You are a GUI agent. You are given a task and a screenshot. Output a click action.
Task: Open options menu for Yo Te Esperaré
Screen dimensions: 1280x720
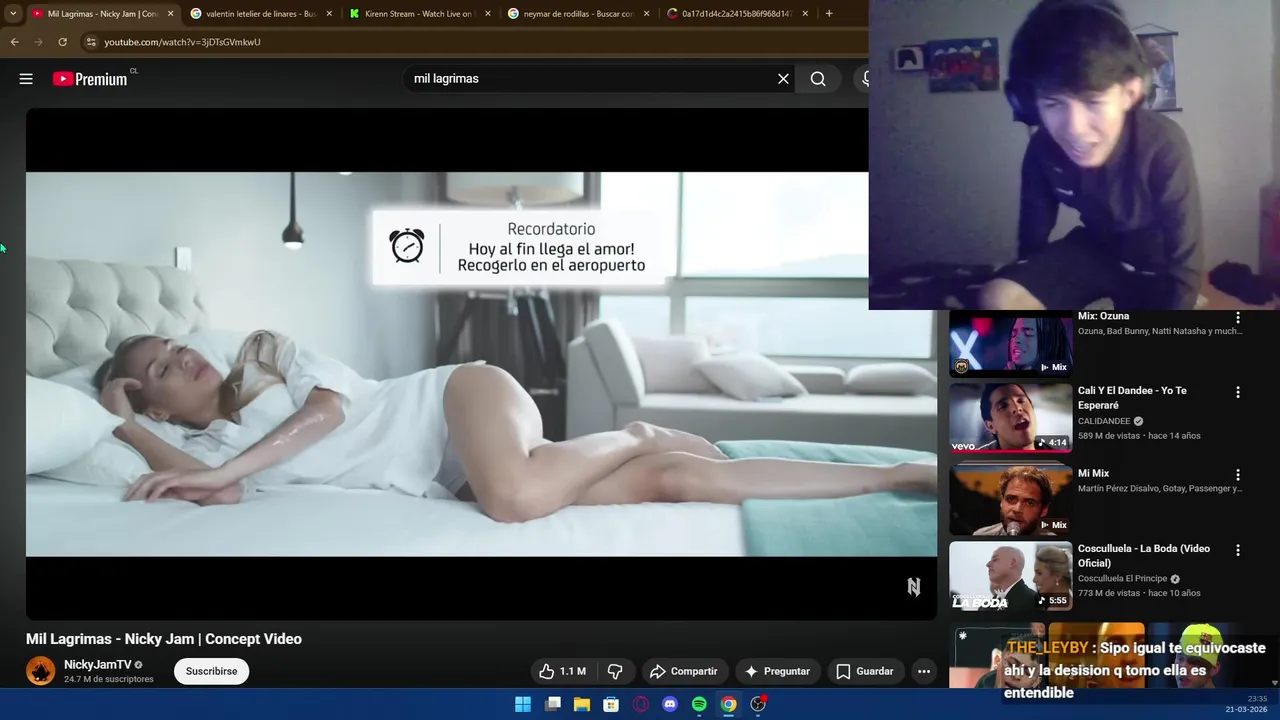pos(1238,393)
